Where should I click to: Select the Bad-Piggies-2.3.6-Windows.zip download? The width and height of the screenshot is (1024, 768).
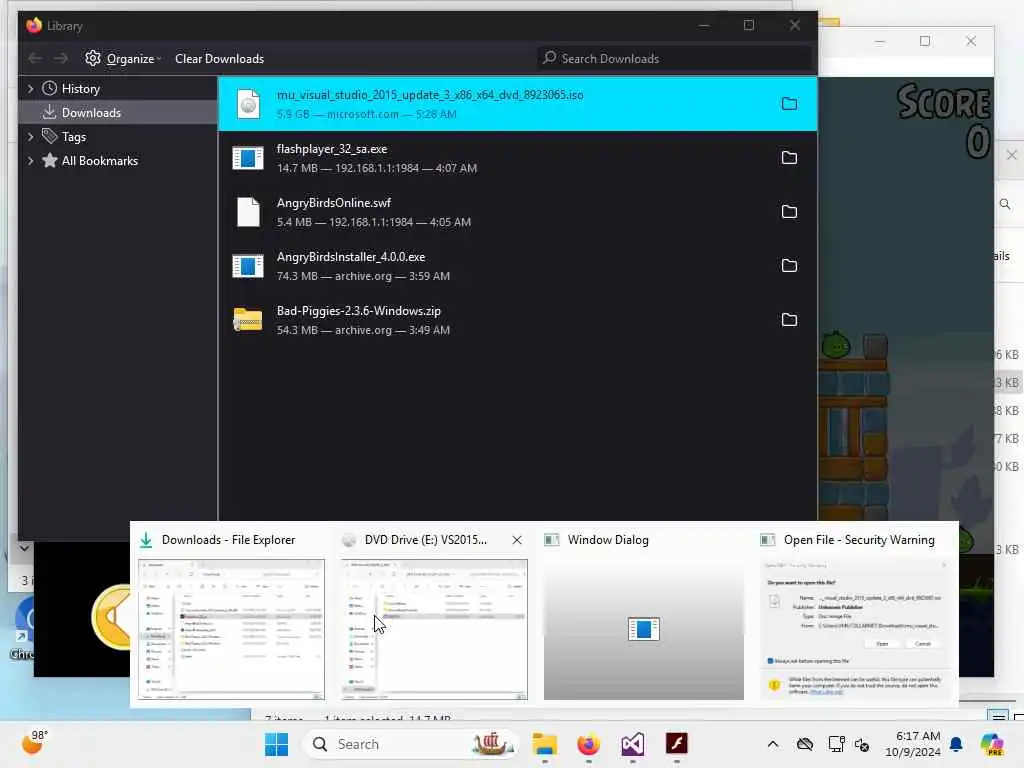517,320
